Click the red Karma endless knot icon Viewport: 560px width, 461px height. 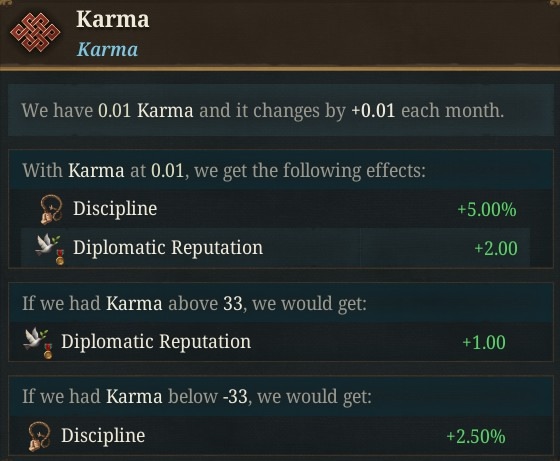(x=35, y=32)
